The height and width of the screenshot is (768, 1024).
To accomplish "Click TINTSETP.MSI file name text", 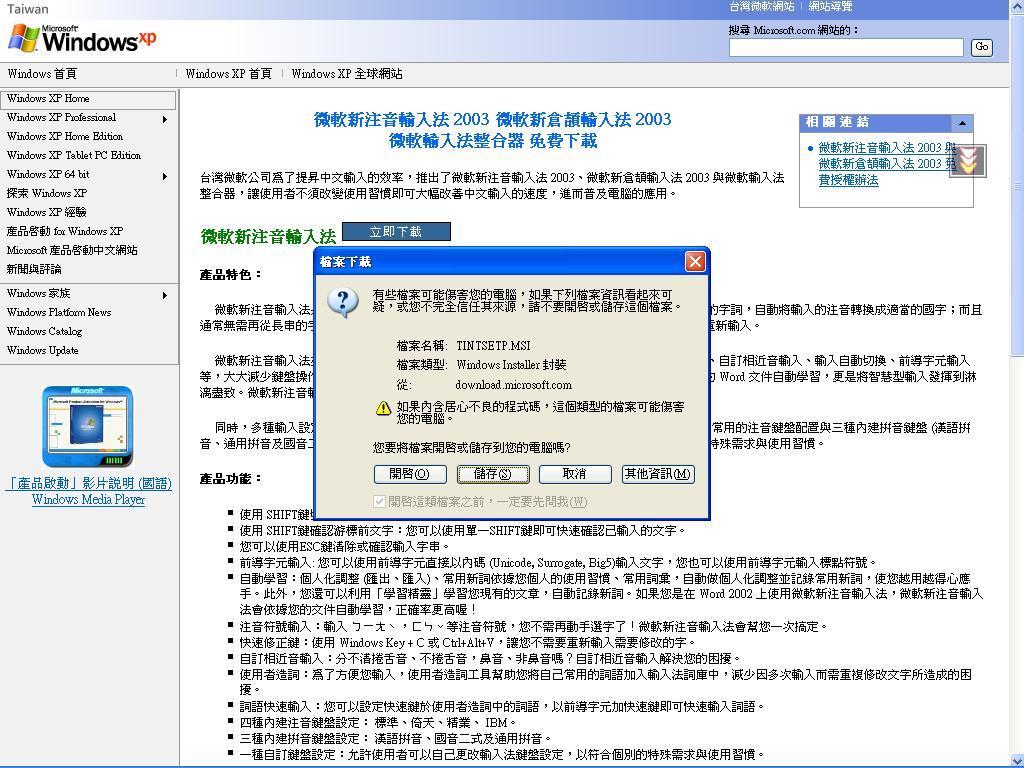I will tap(493, 346).
